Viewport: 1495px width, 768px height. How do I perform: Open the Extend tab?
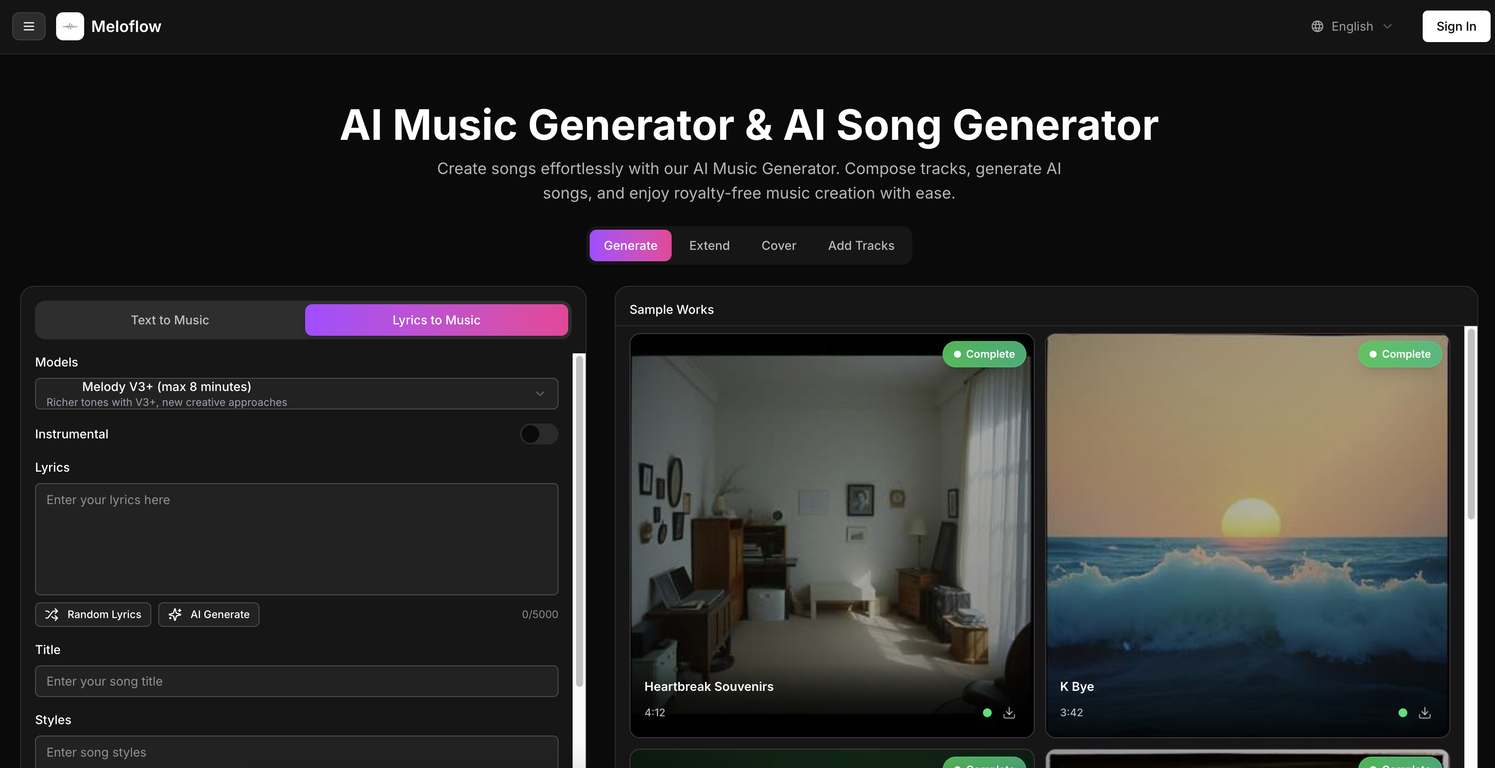[x=709, y=246]
